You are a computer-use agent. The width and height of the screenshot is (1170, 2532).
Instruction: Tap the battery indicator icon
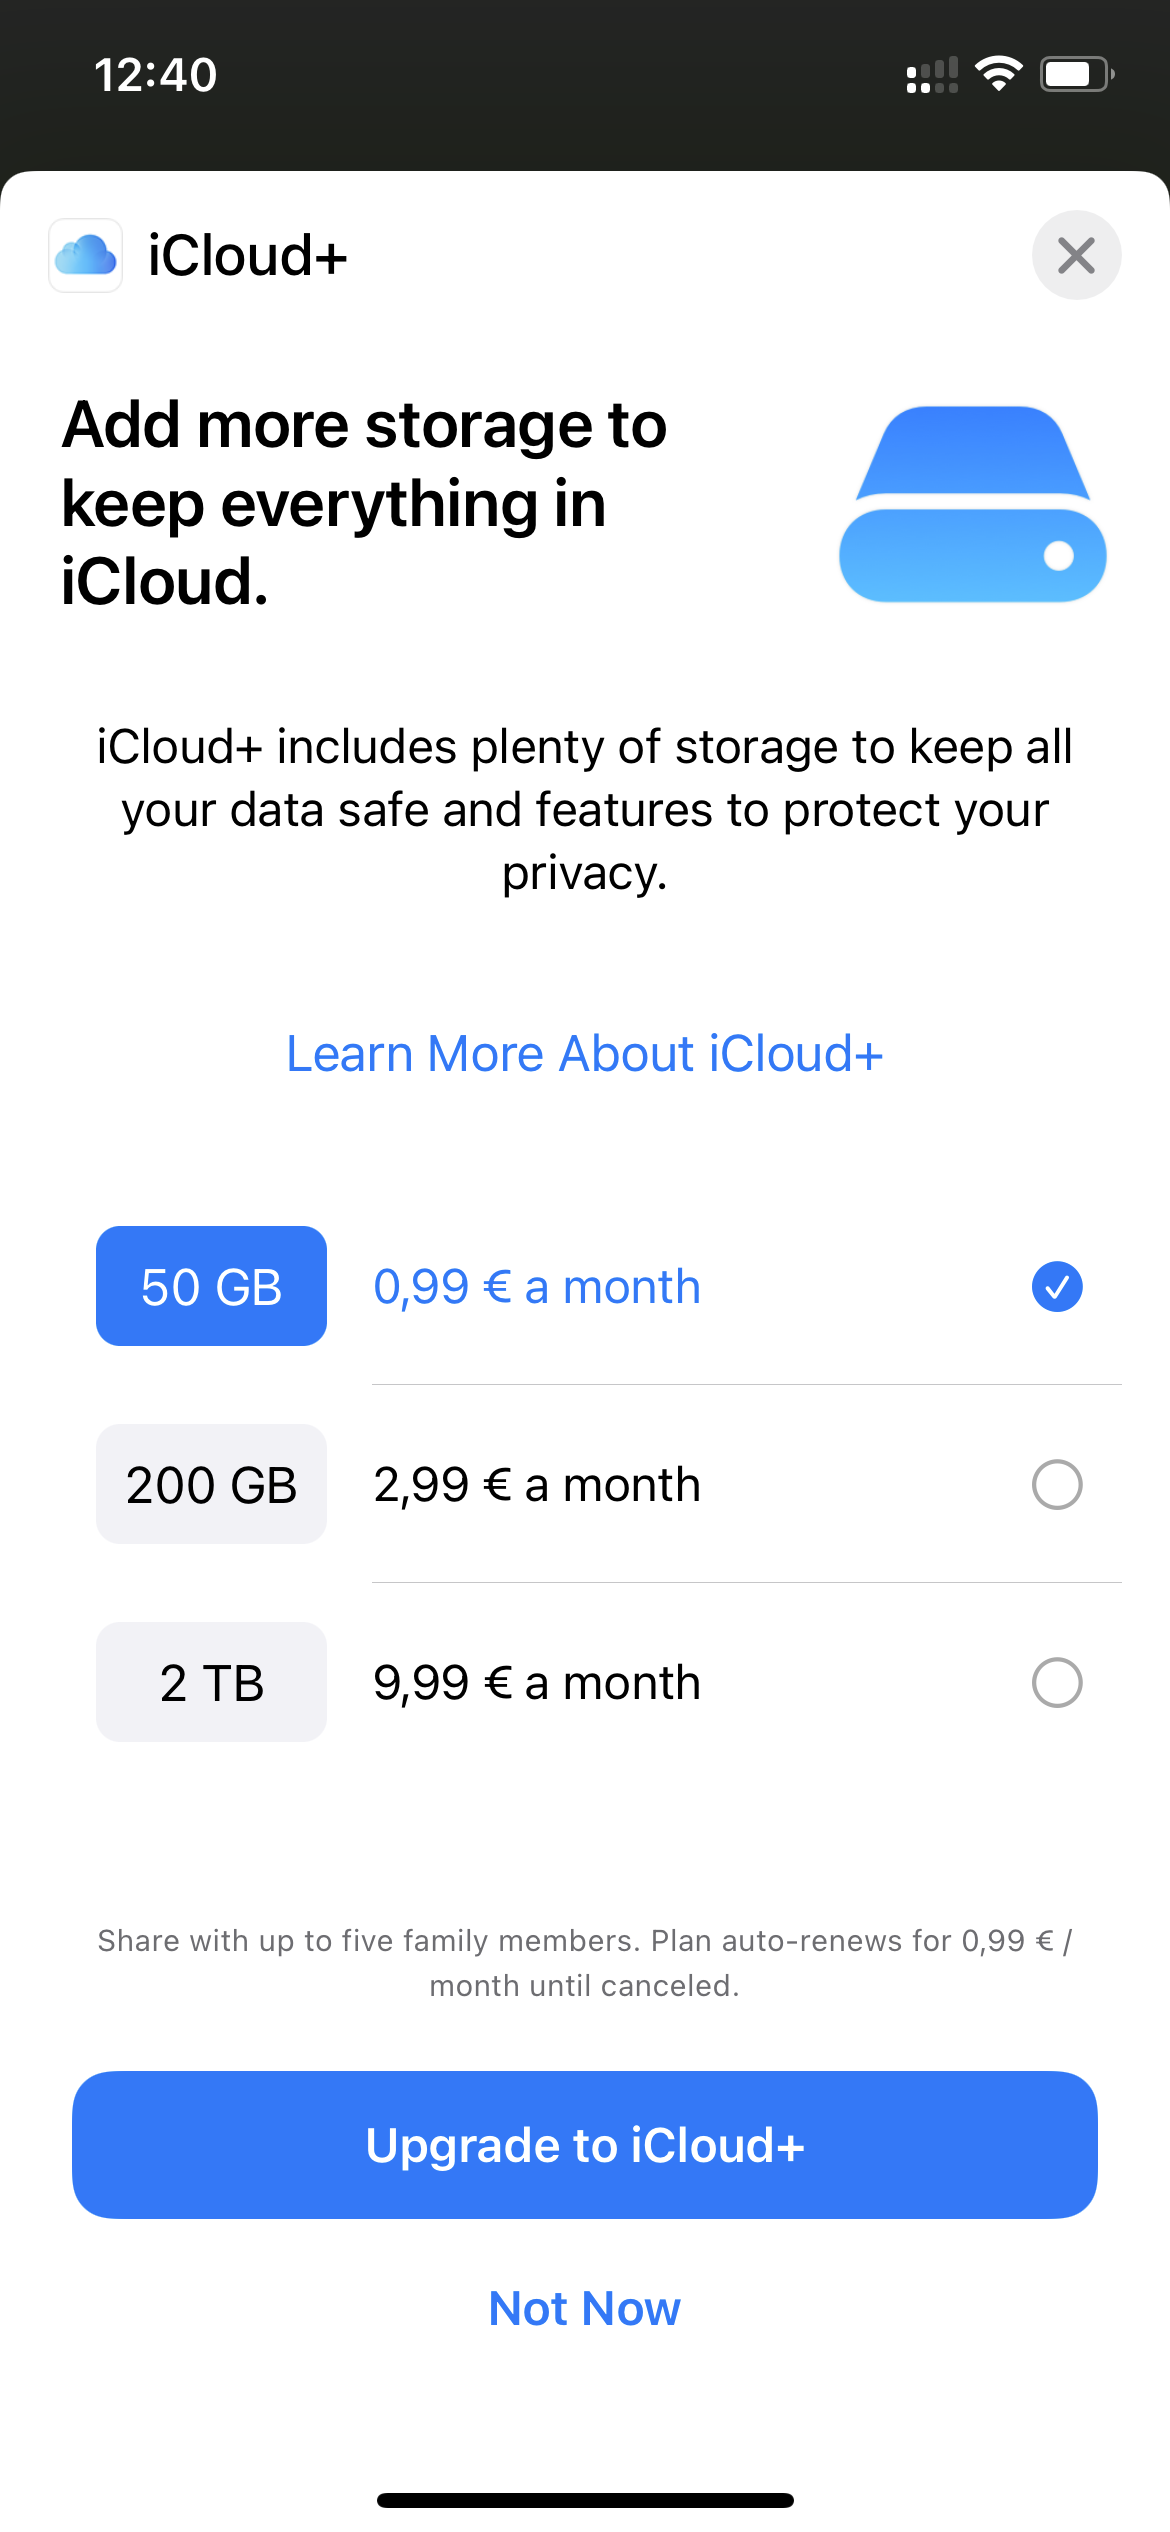(x=1076, y=74)
